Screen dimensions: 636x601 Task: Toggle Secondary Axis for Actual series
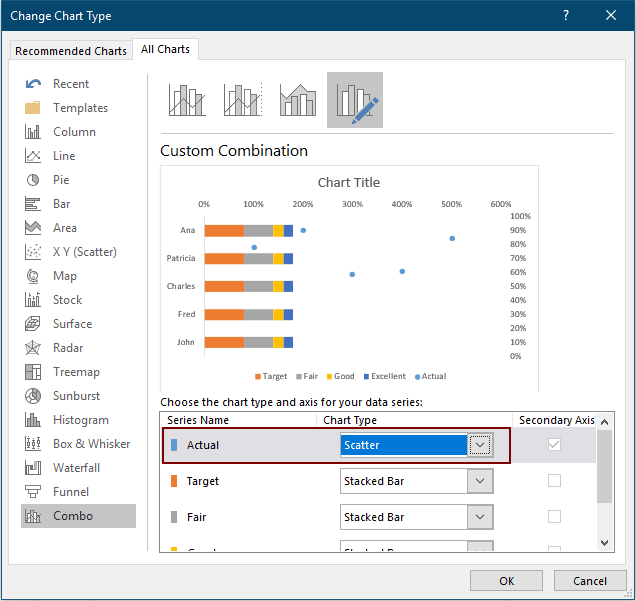(x=554, y=445)
